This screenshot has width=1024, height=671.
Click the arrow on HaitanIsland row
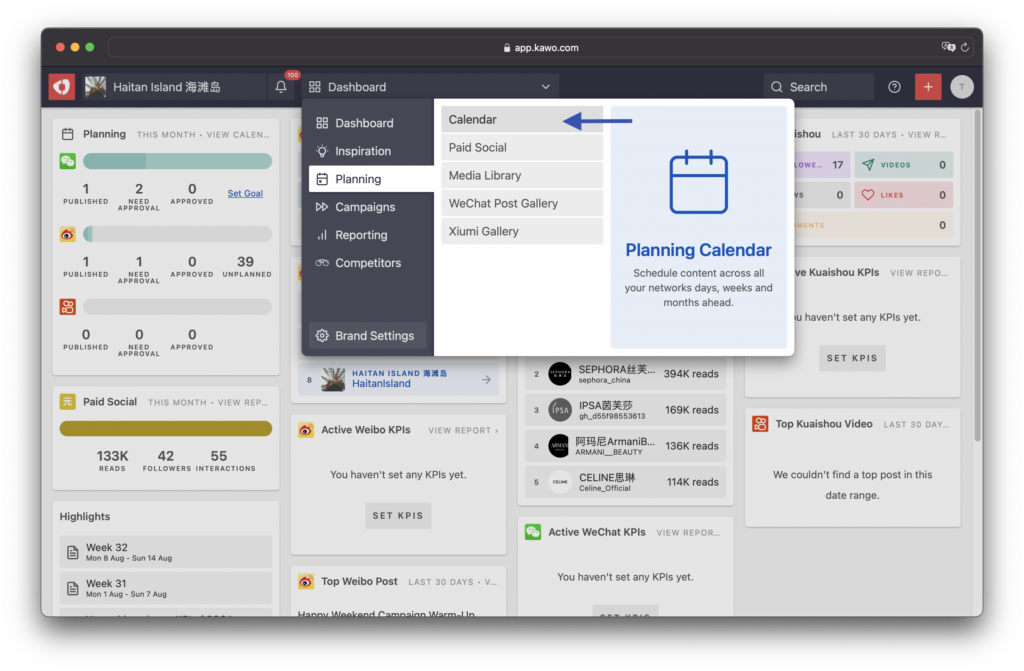click(486, 379)
